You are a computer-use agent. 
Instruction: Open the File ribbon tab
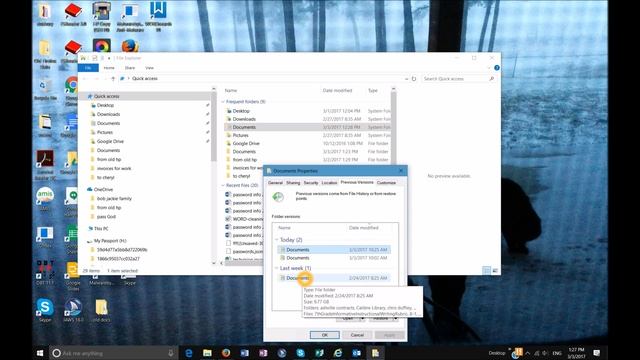click(x=88, y=68)
